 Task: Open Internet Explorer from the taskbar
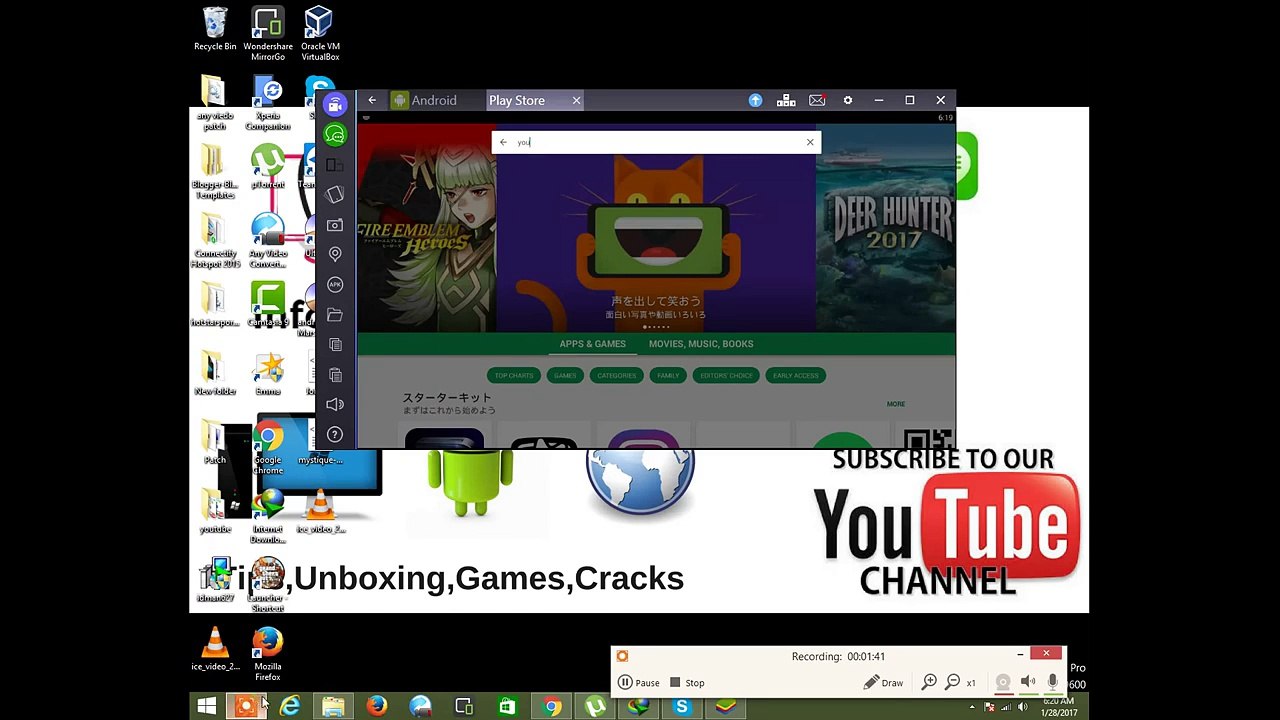pyautogui.click(x=290, y=707)
